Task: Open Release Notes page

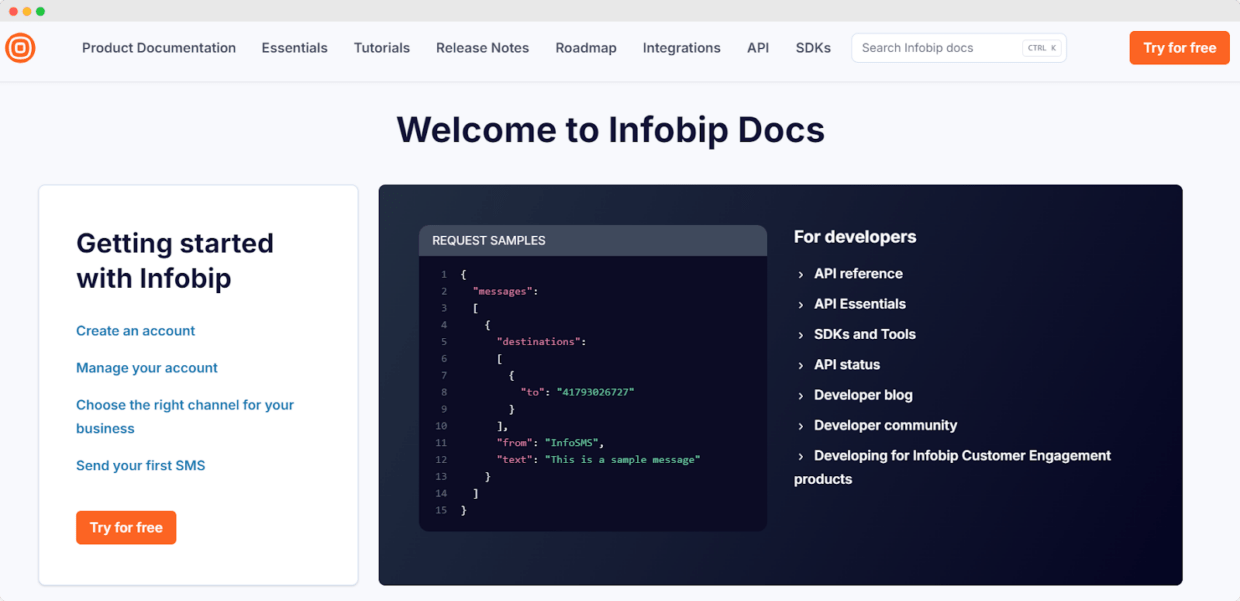Action: point(482,48)
